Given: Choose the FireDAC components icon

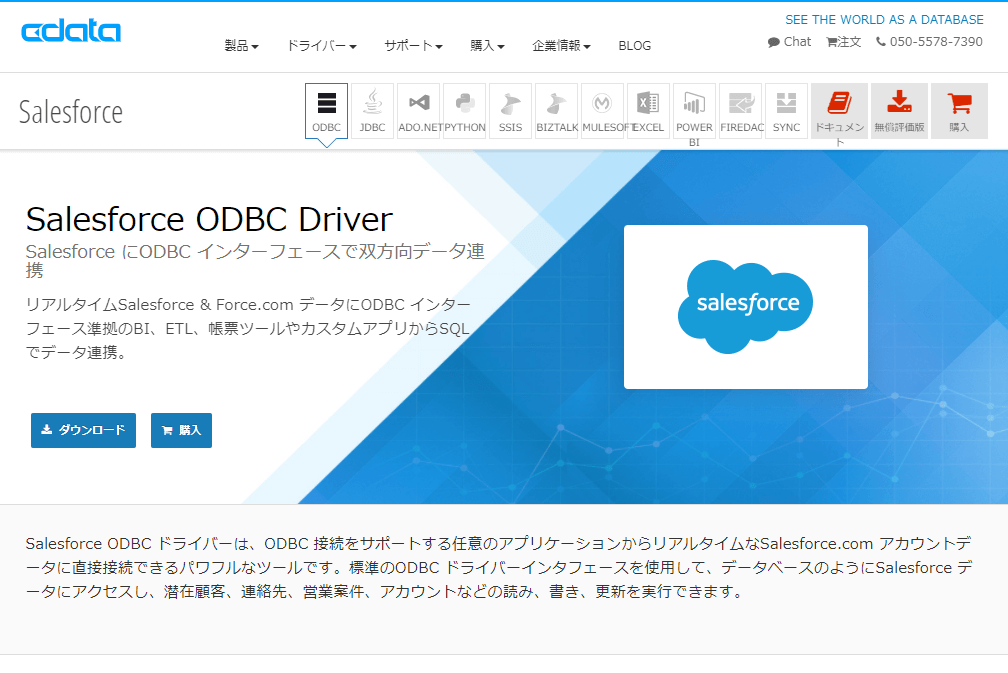Looking at the screenshot, I should pos(741,111).
